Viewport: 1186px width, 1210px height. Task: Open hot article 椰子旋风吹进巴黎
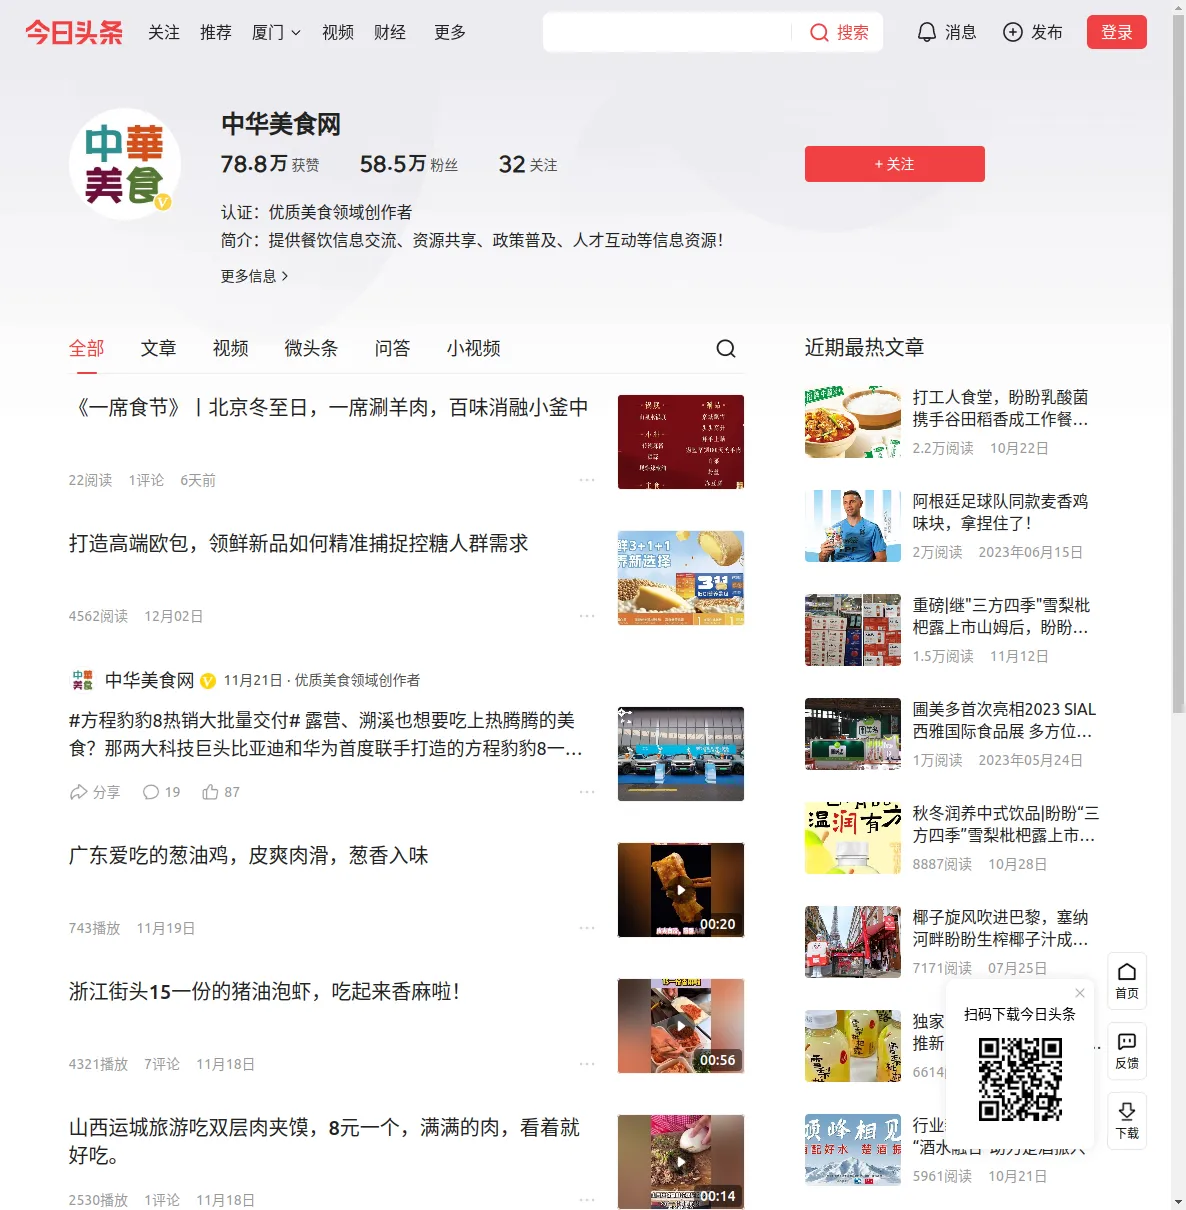click(x=1001, y=928)
